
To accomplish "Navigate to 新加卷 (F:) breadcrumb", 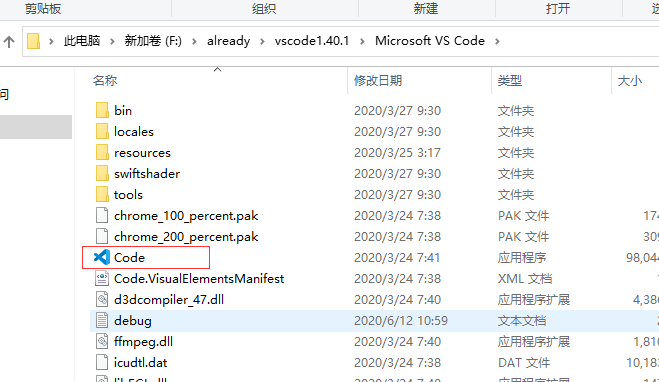I will 153,41.
